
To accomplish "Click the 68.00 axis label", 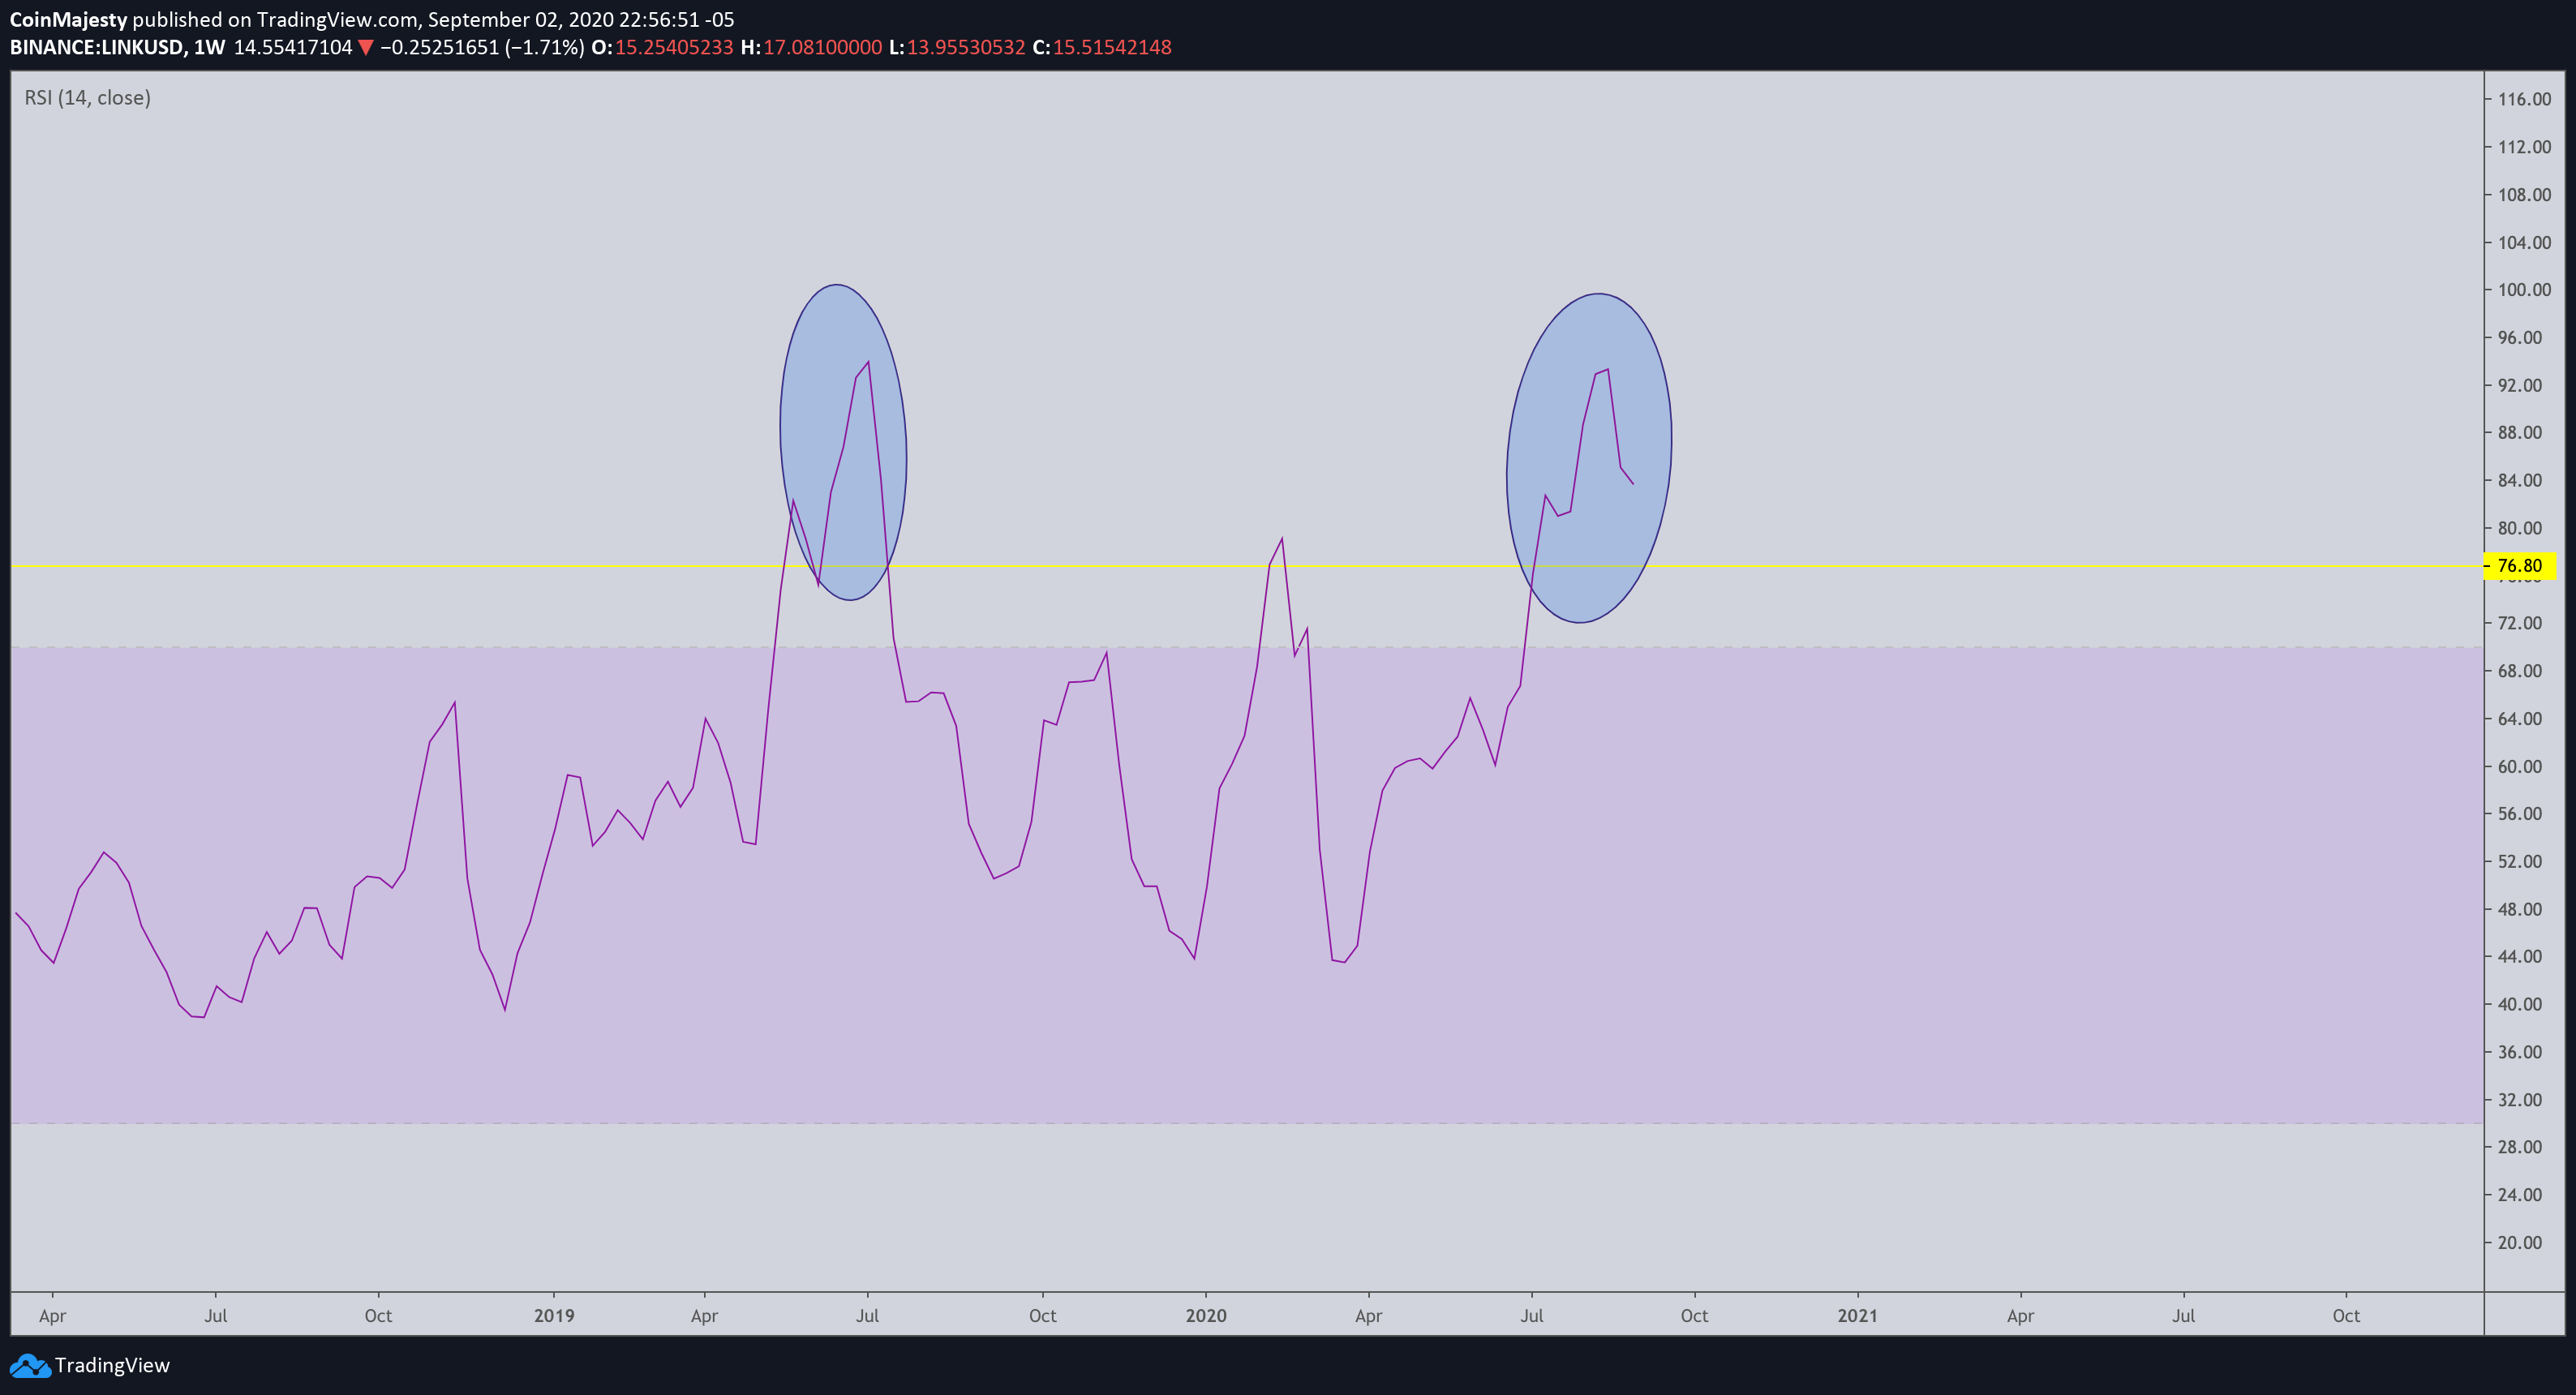I will pos(2520,671).
